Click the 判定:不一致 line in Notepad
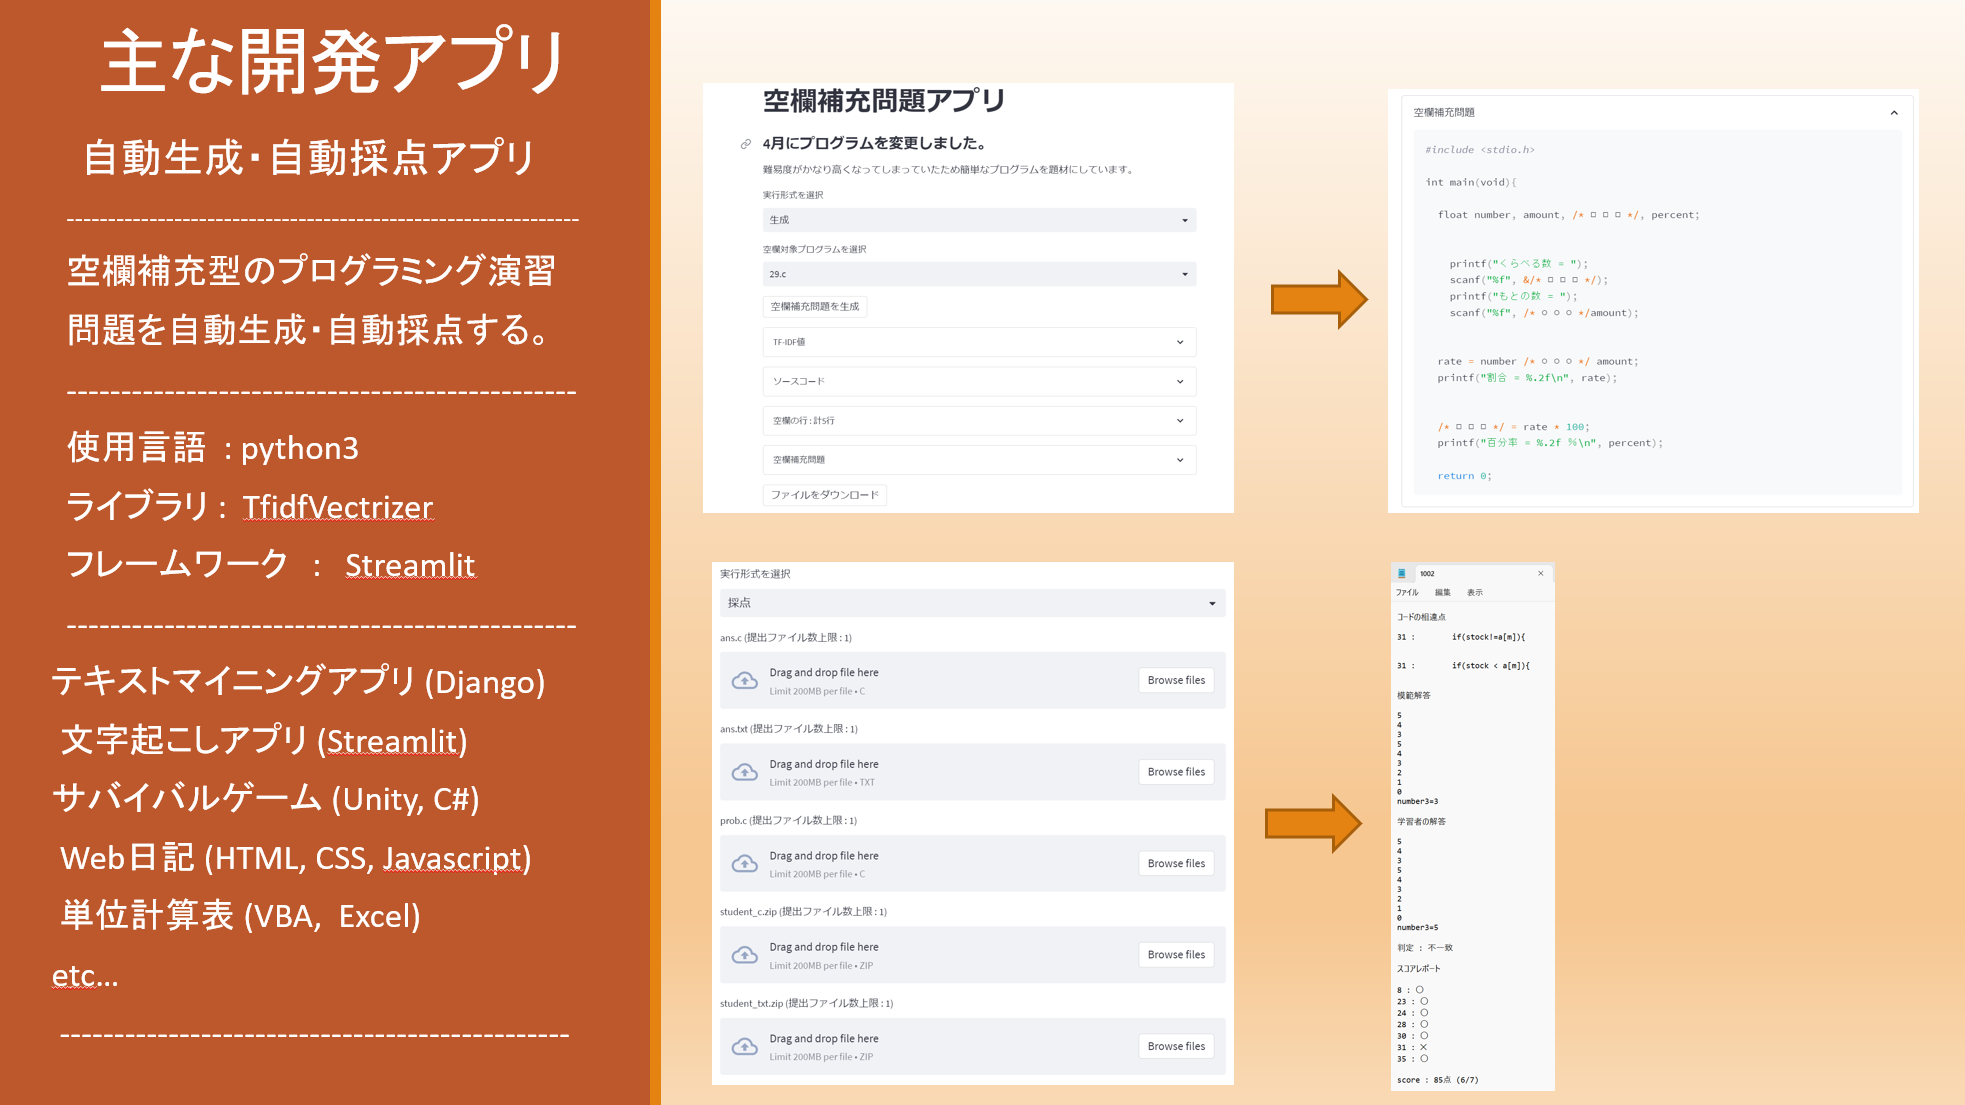Viewport: 1965px width, 1105px height. click(1424, 948)
